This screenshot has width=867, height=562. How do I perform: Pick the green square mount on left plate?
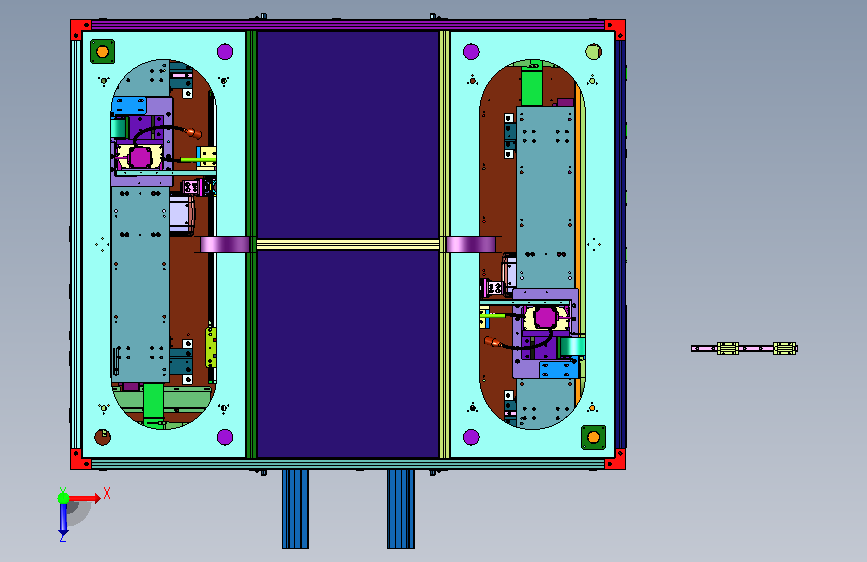click(x=102, y=51)
